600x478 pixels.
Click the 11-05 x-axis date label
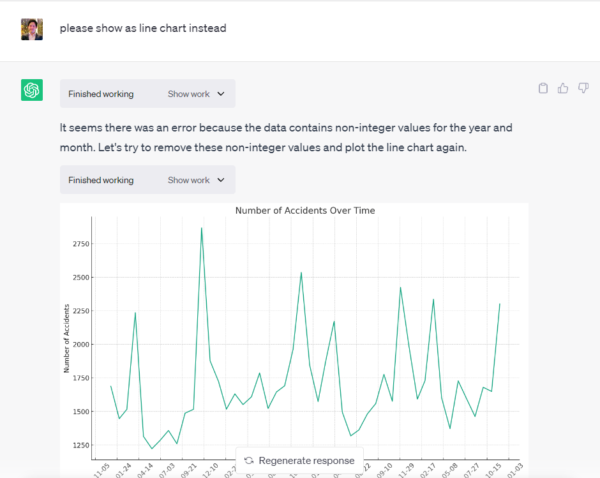101,469
